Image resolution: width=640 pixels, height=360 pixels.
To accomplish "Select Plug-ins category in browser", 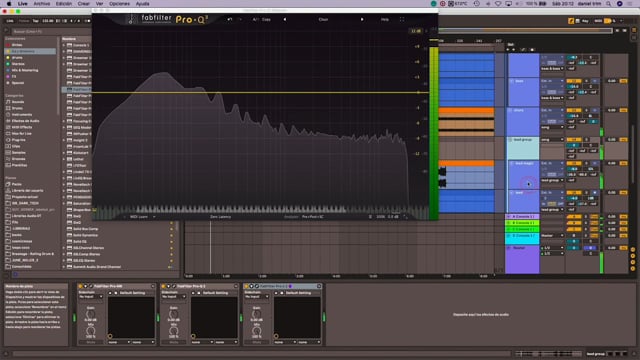I will pos(18,140).
